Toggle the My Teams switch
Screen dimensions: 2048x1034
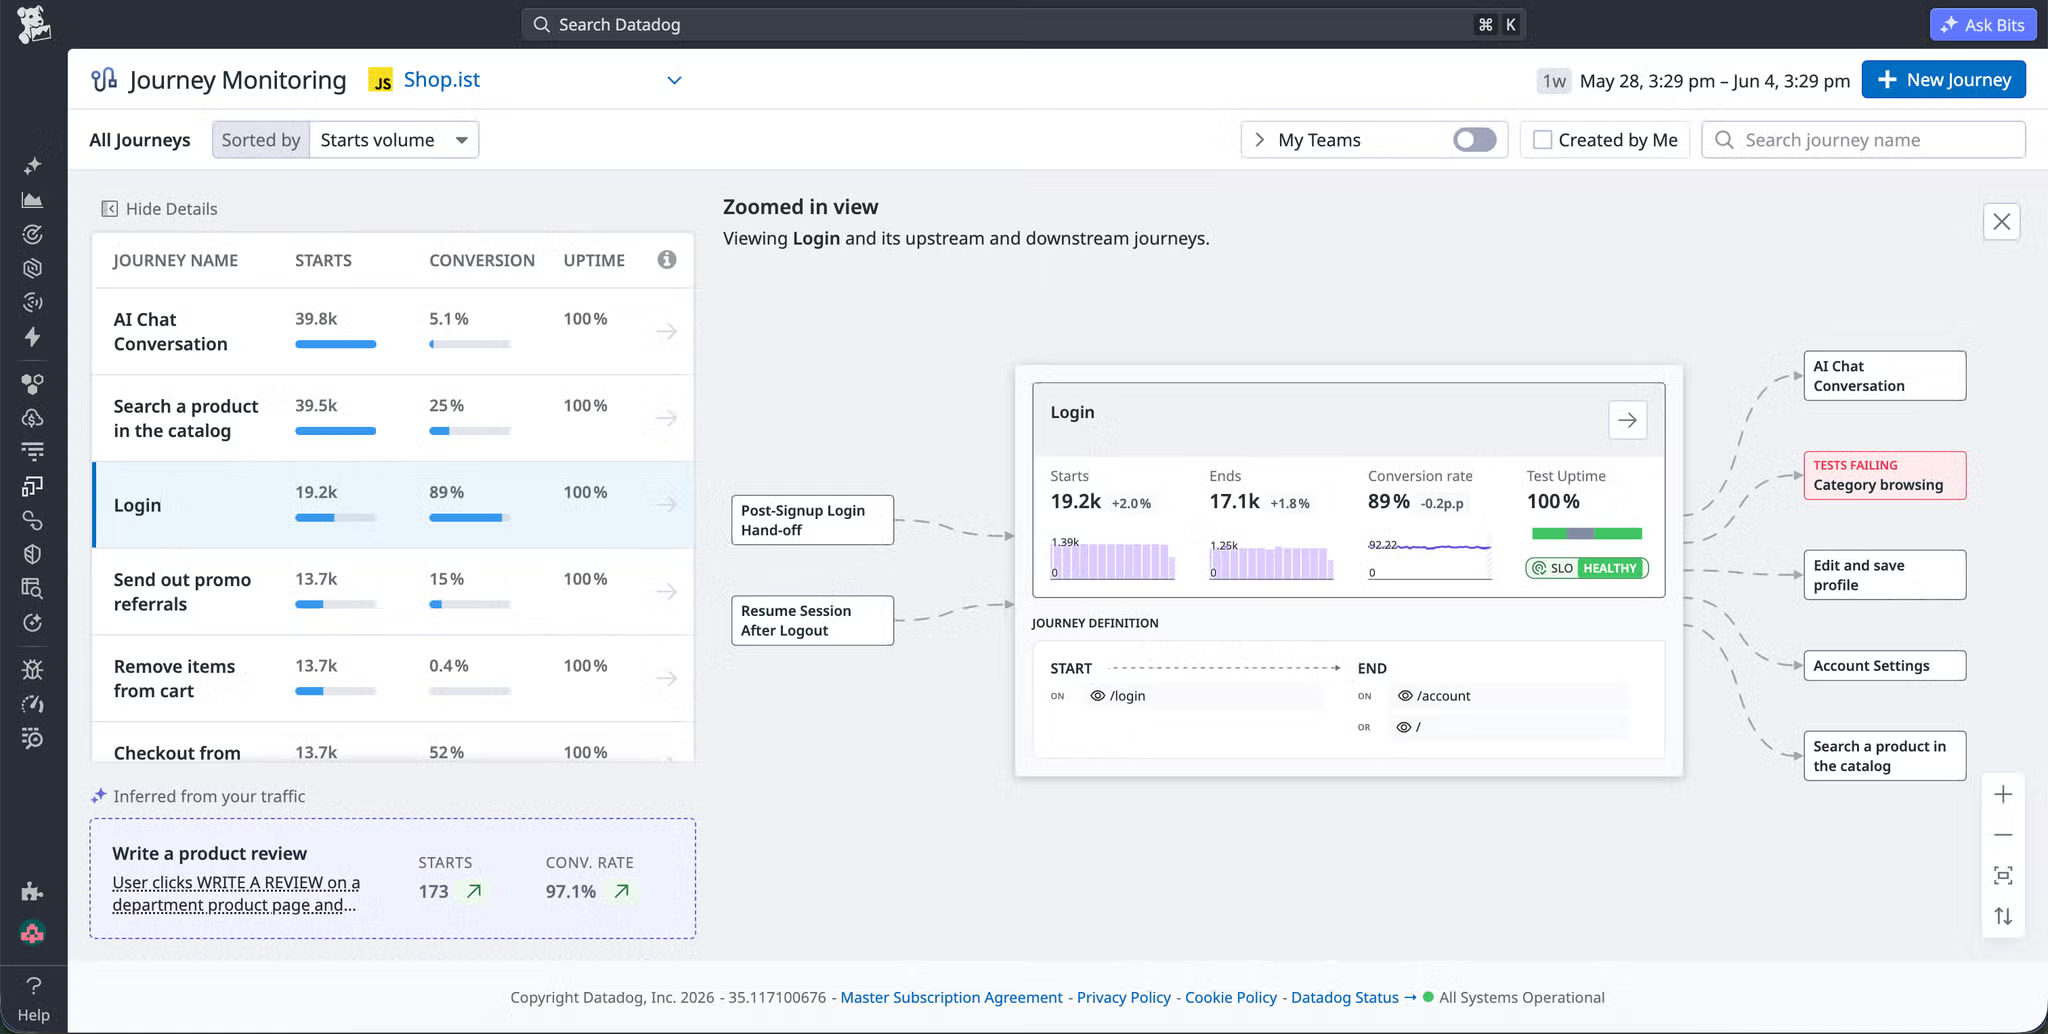pos(1474,140)
